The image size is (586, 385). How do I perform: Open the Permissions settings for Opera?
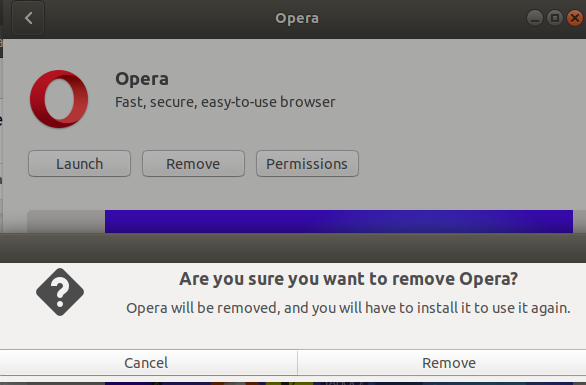[x=307, y=164]
